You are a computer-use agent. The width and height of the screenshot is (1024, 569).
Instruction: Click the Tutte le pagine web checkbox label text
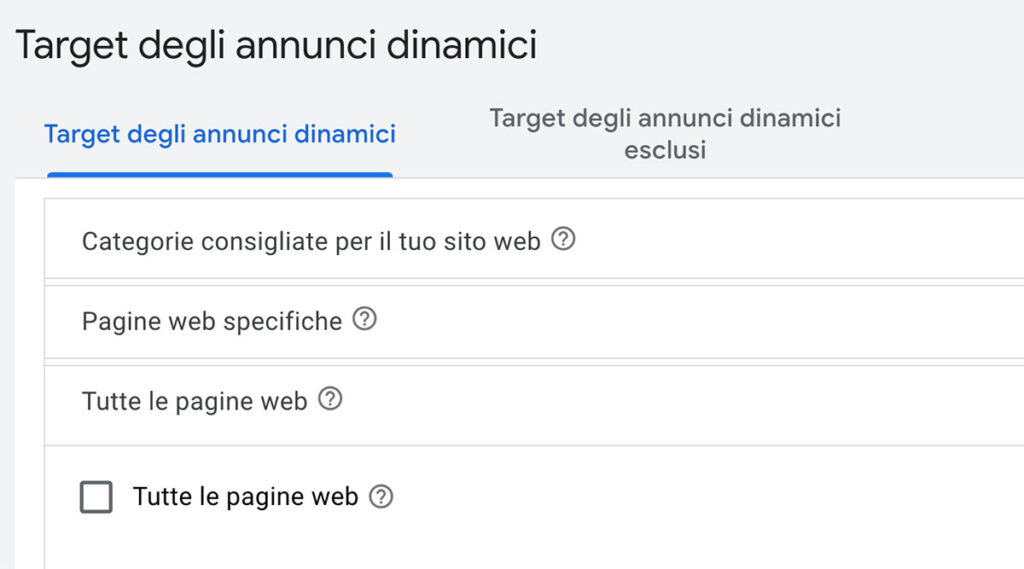pos(245,497)
